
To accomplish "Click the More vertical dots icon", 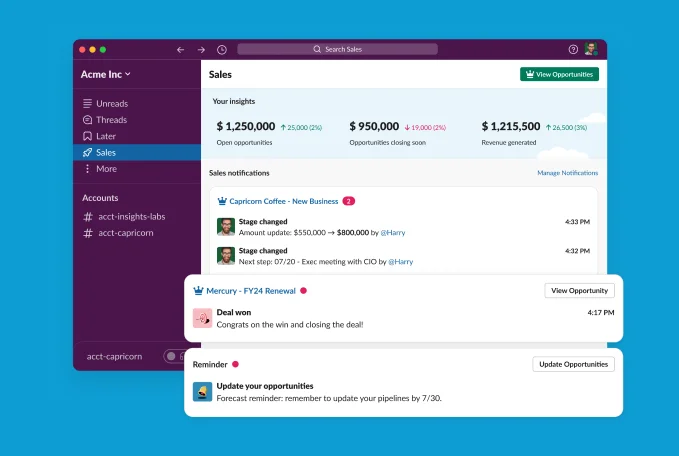I will [87, 169].
